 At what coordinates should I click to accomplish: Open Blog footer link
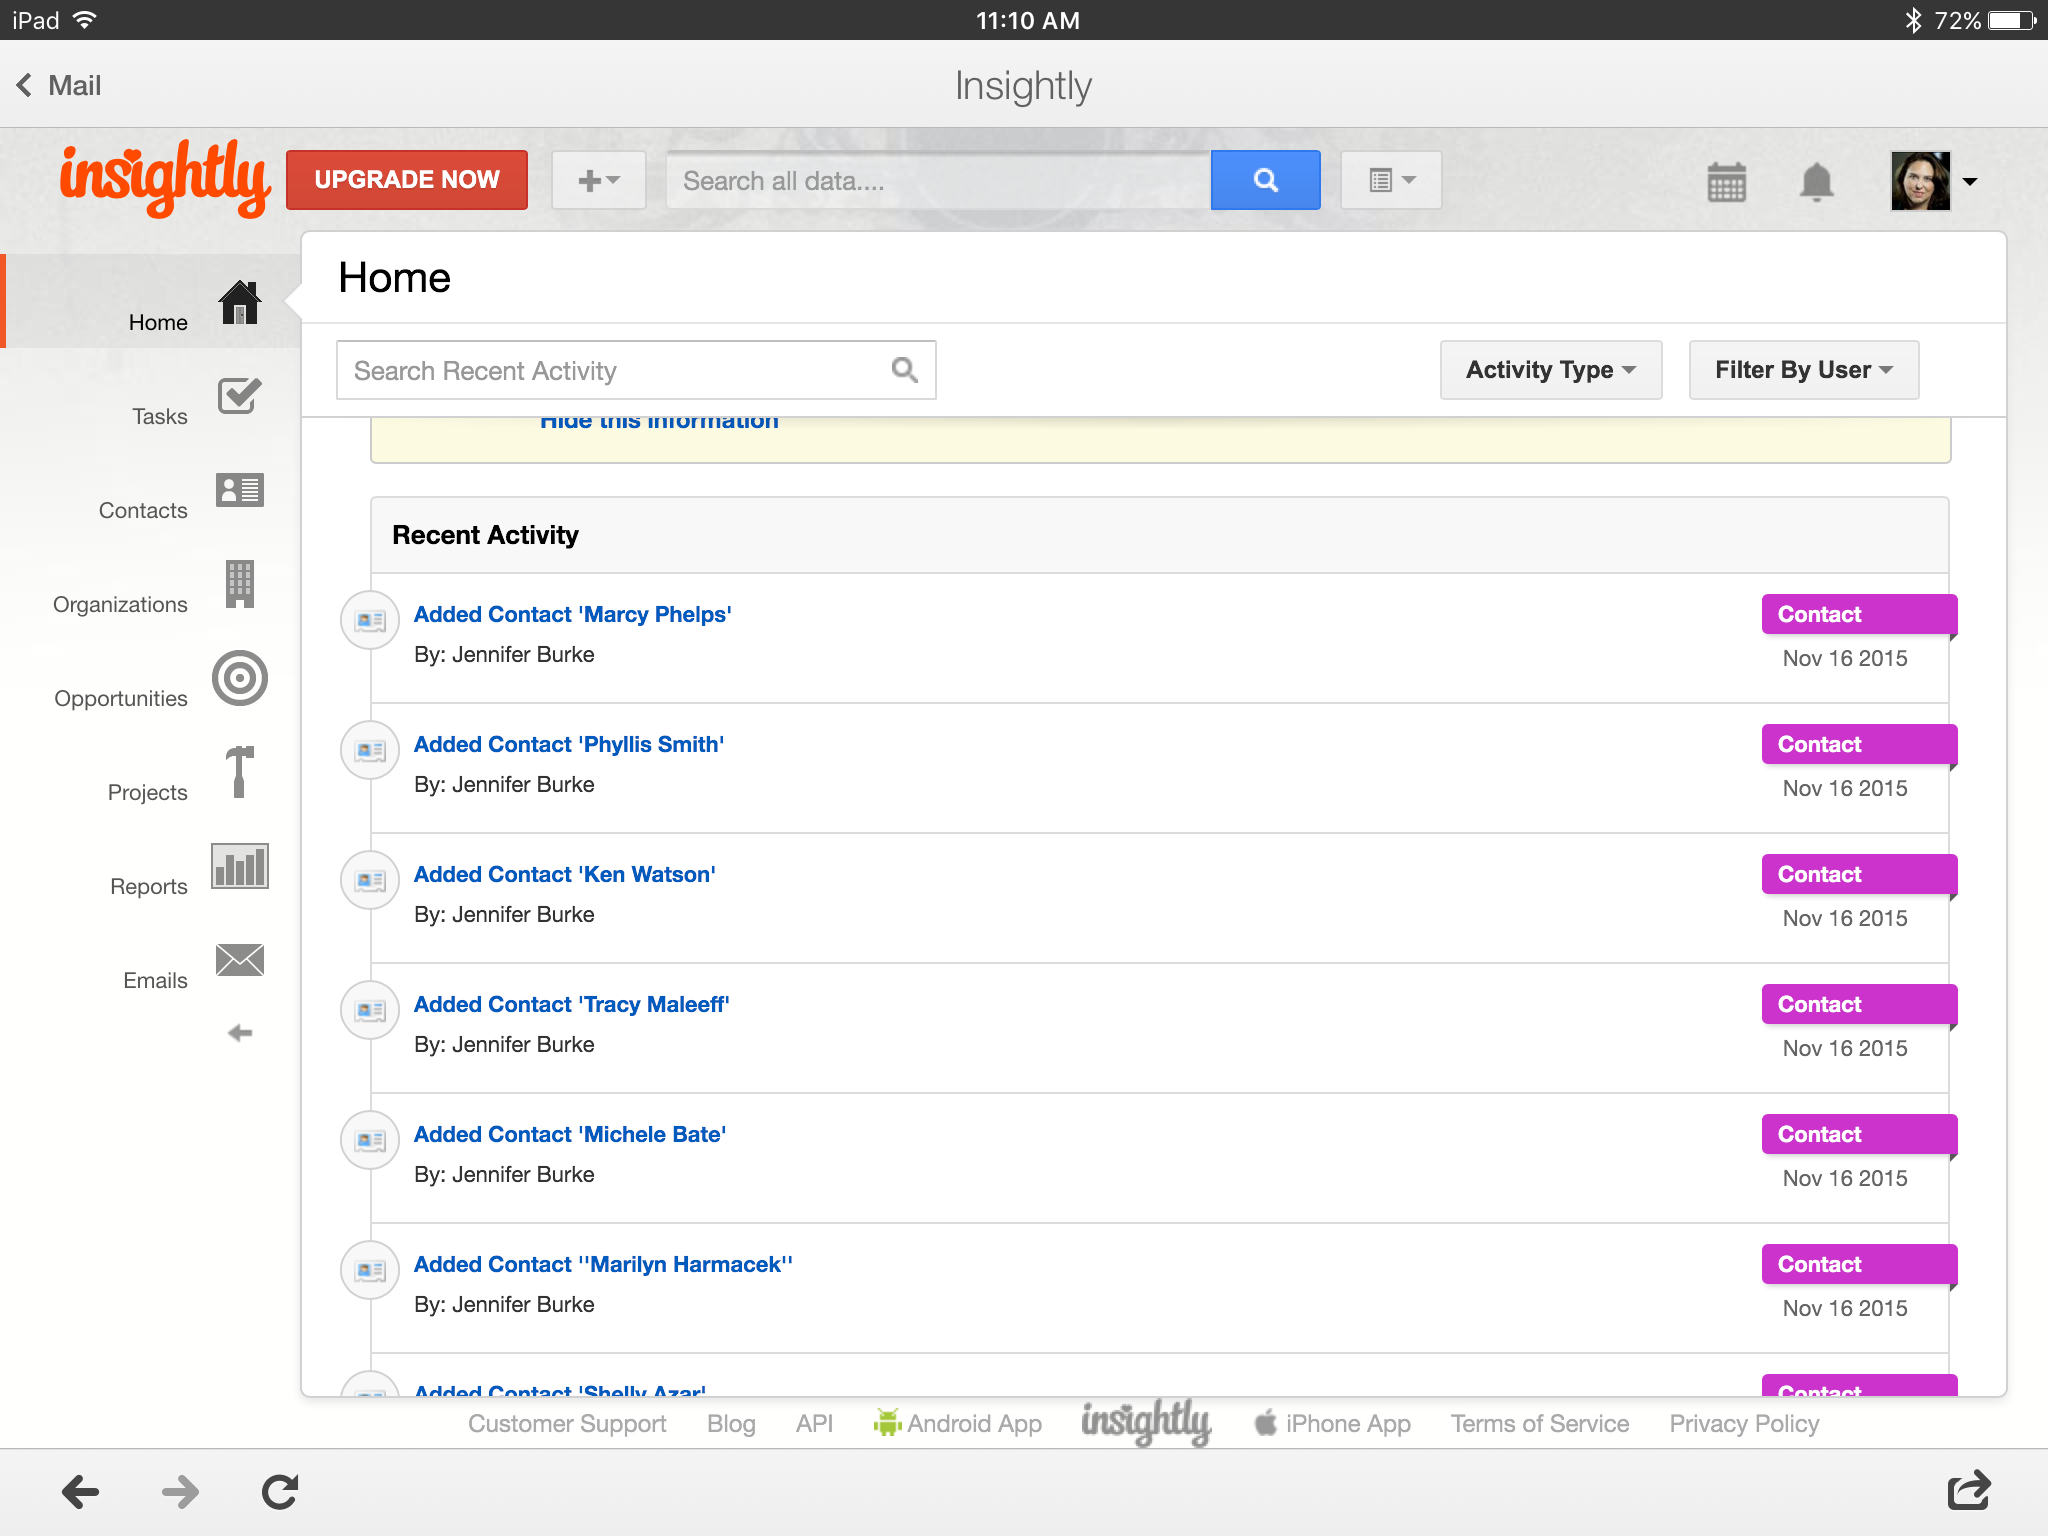click(x=731, y=1423)
